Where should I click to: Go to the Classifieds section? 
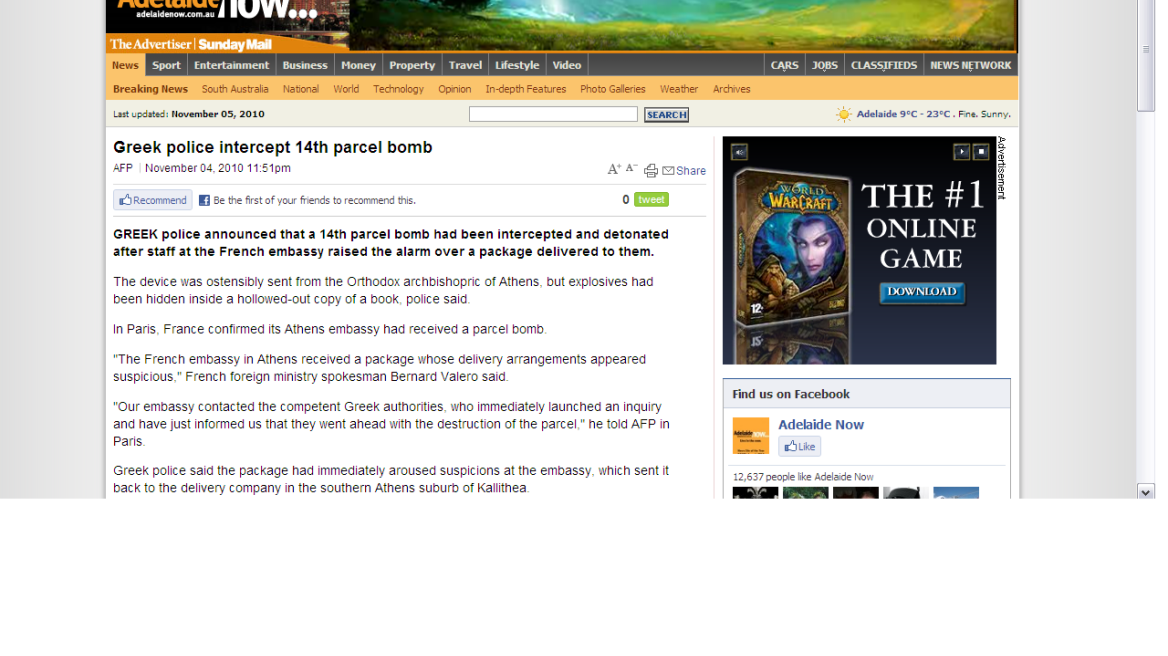pos(883,65)
